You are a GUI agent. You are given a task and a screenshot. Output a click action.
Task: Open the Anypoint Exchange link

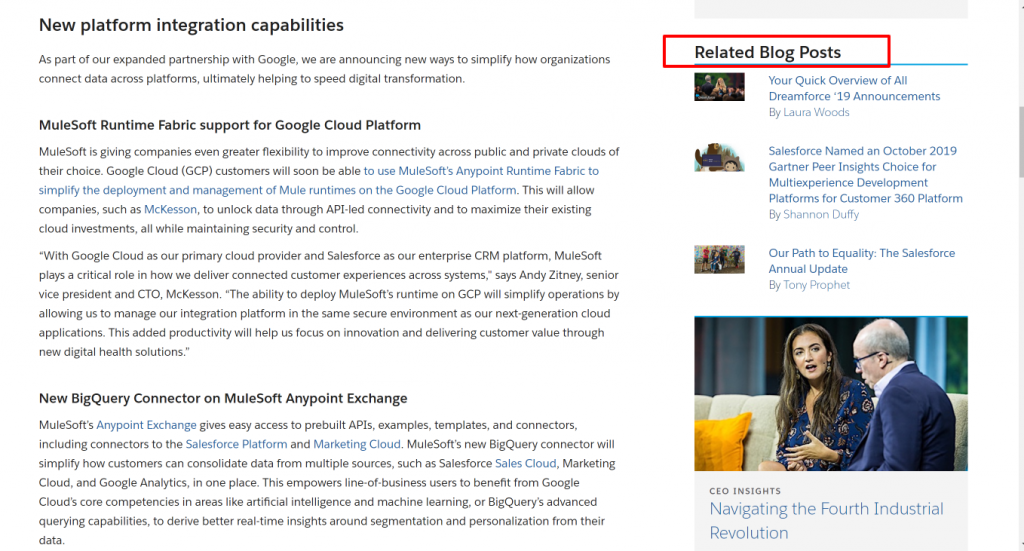pyautogui.click(x=147, y=425)
